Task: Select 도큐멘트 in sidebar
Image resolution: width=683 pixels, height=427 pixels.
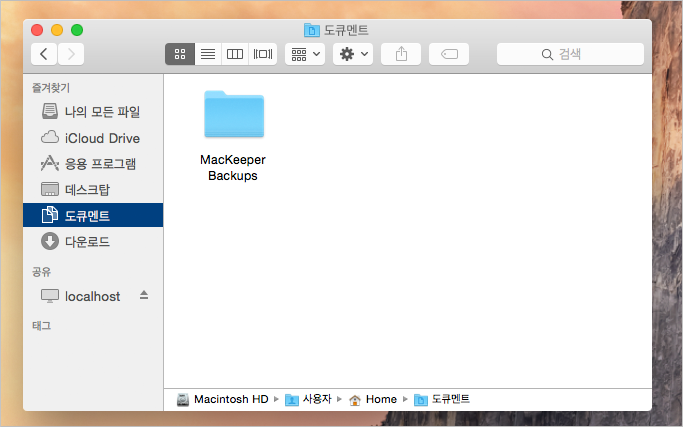Action: (x=93, y=215)
